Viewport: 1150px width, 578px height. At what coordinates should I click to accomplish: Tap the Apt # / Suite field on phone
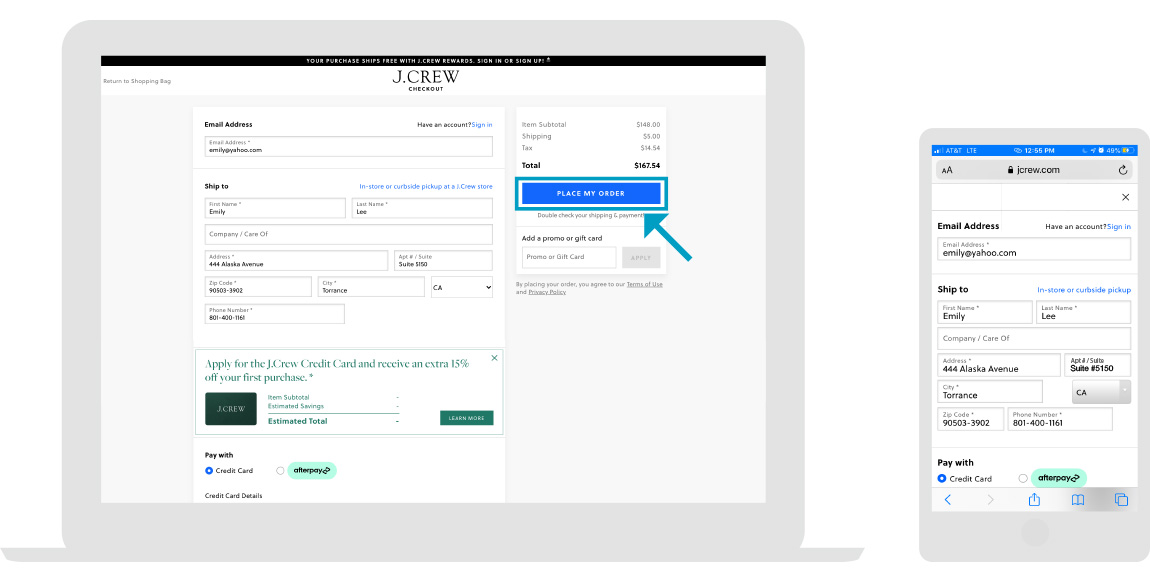(x=1098, y=365)
